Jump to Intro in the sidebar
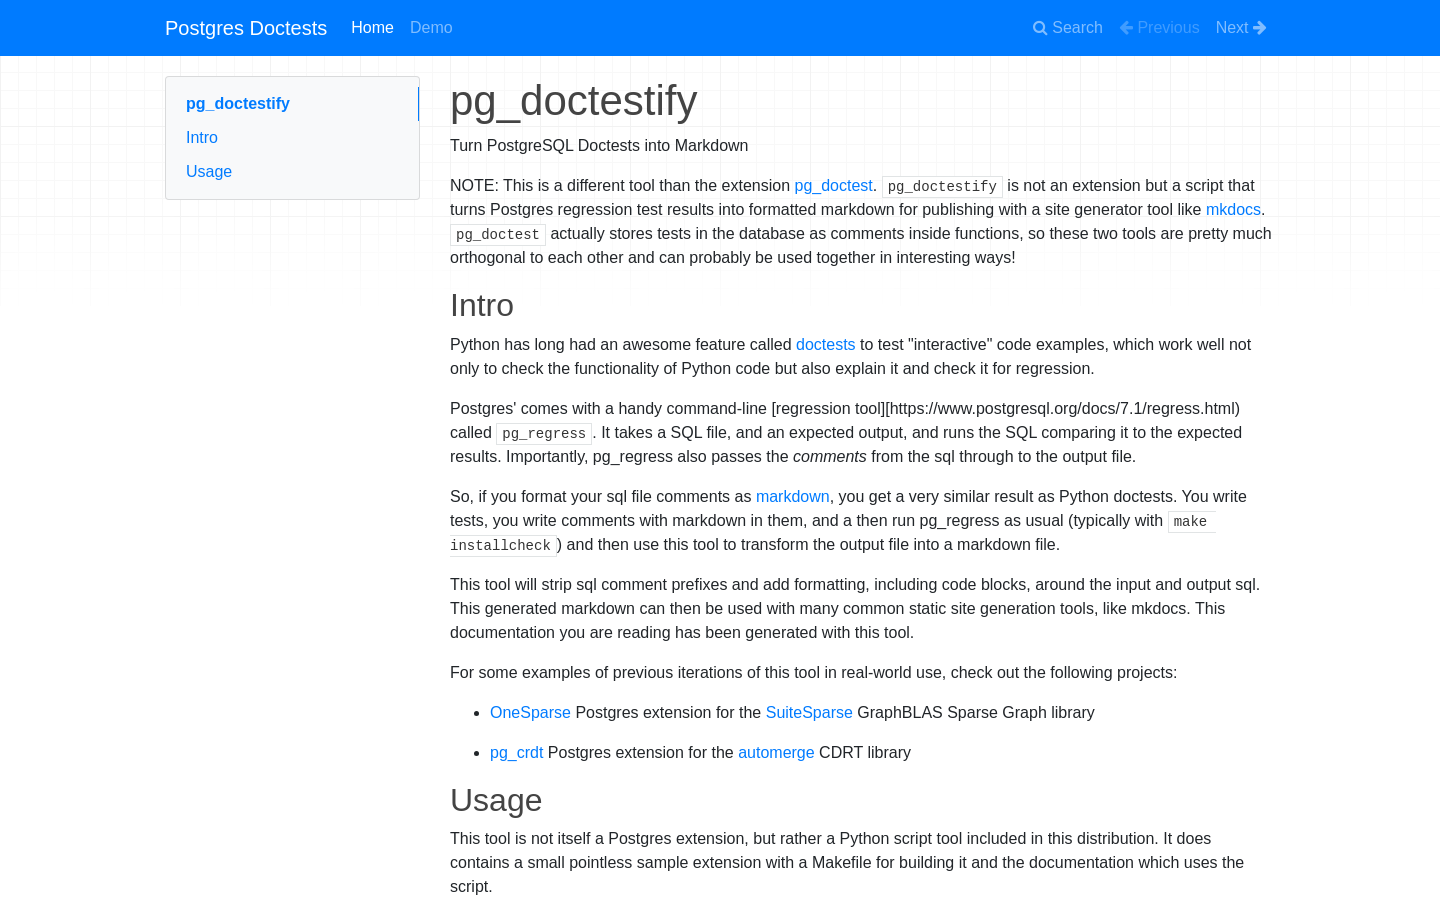Viewport: 1440px width, 900px height. [202, 138]
